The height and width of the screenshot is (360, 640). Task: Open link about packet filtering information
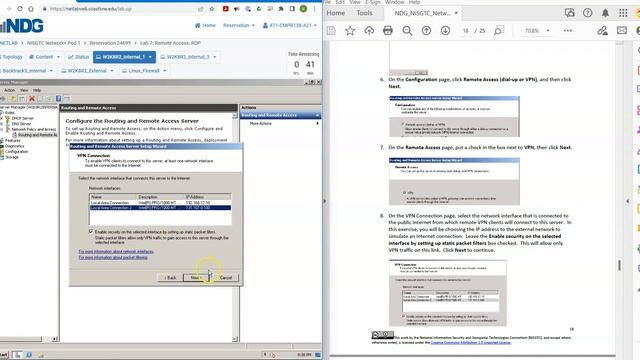(113, 257)
